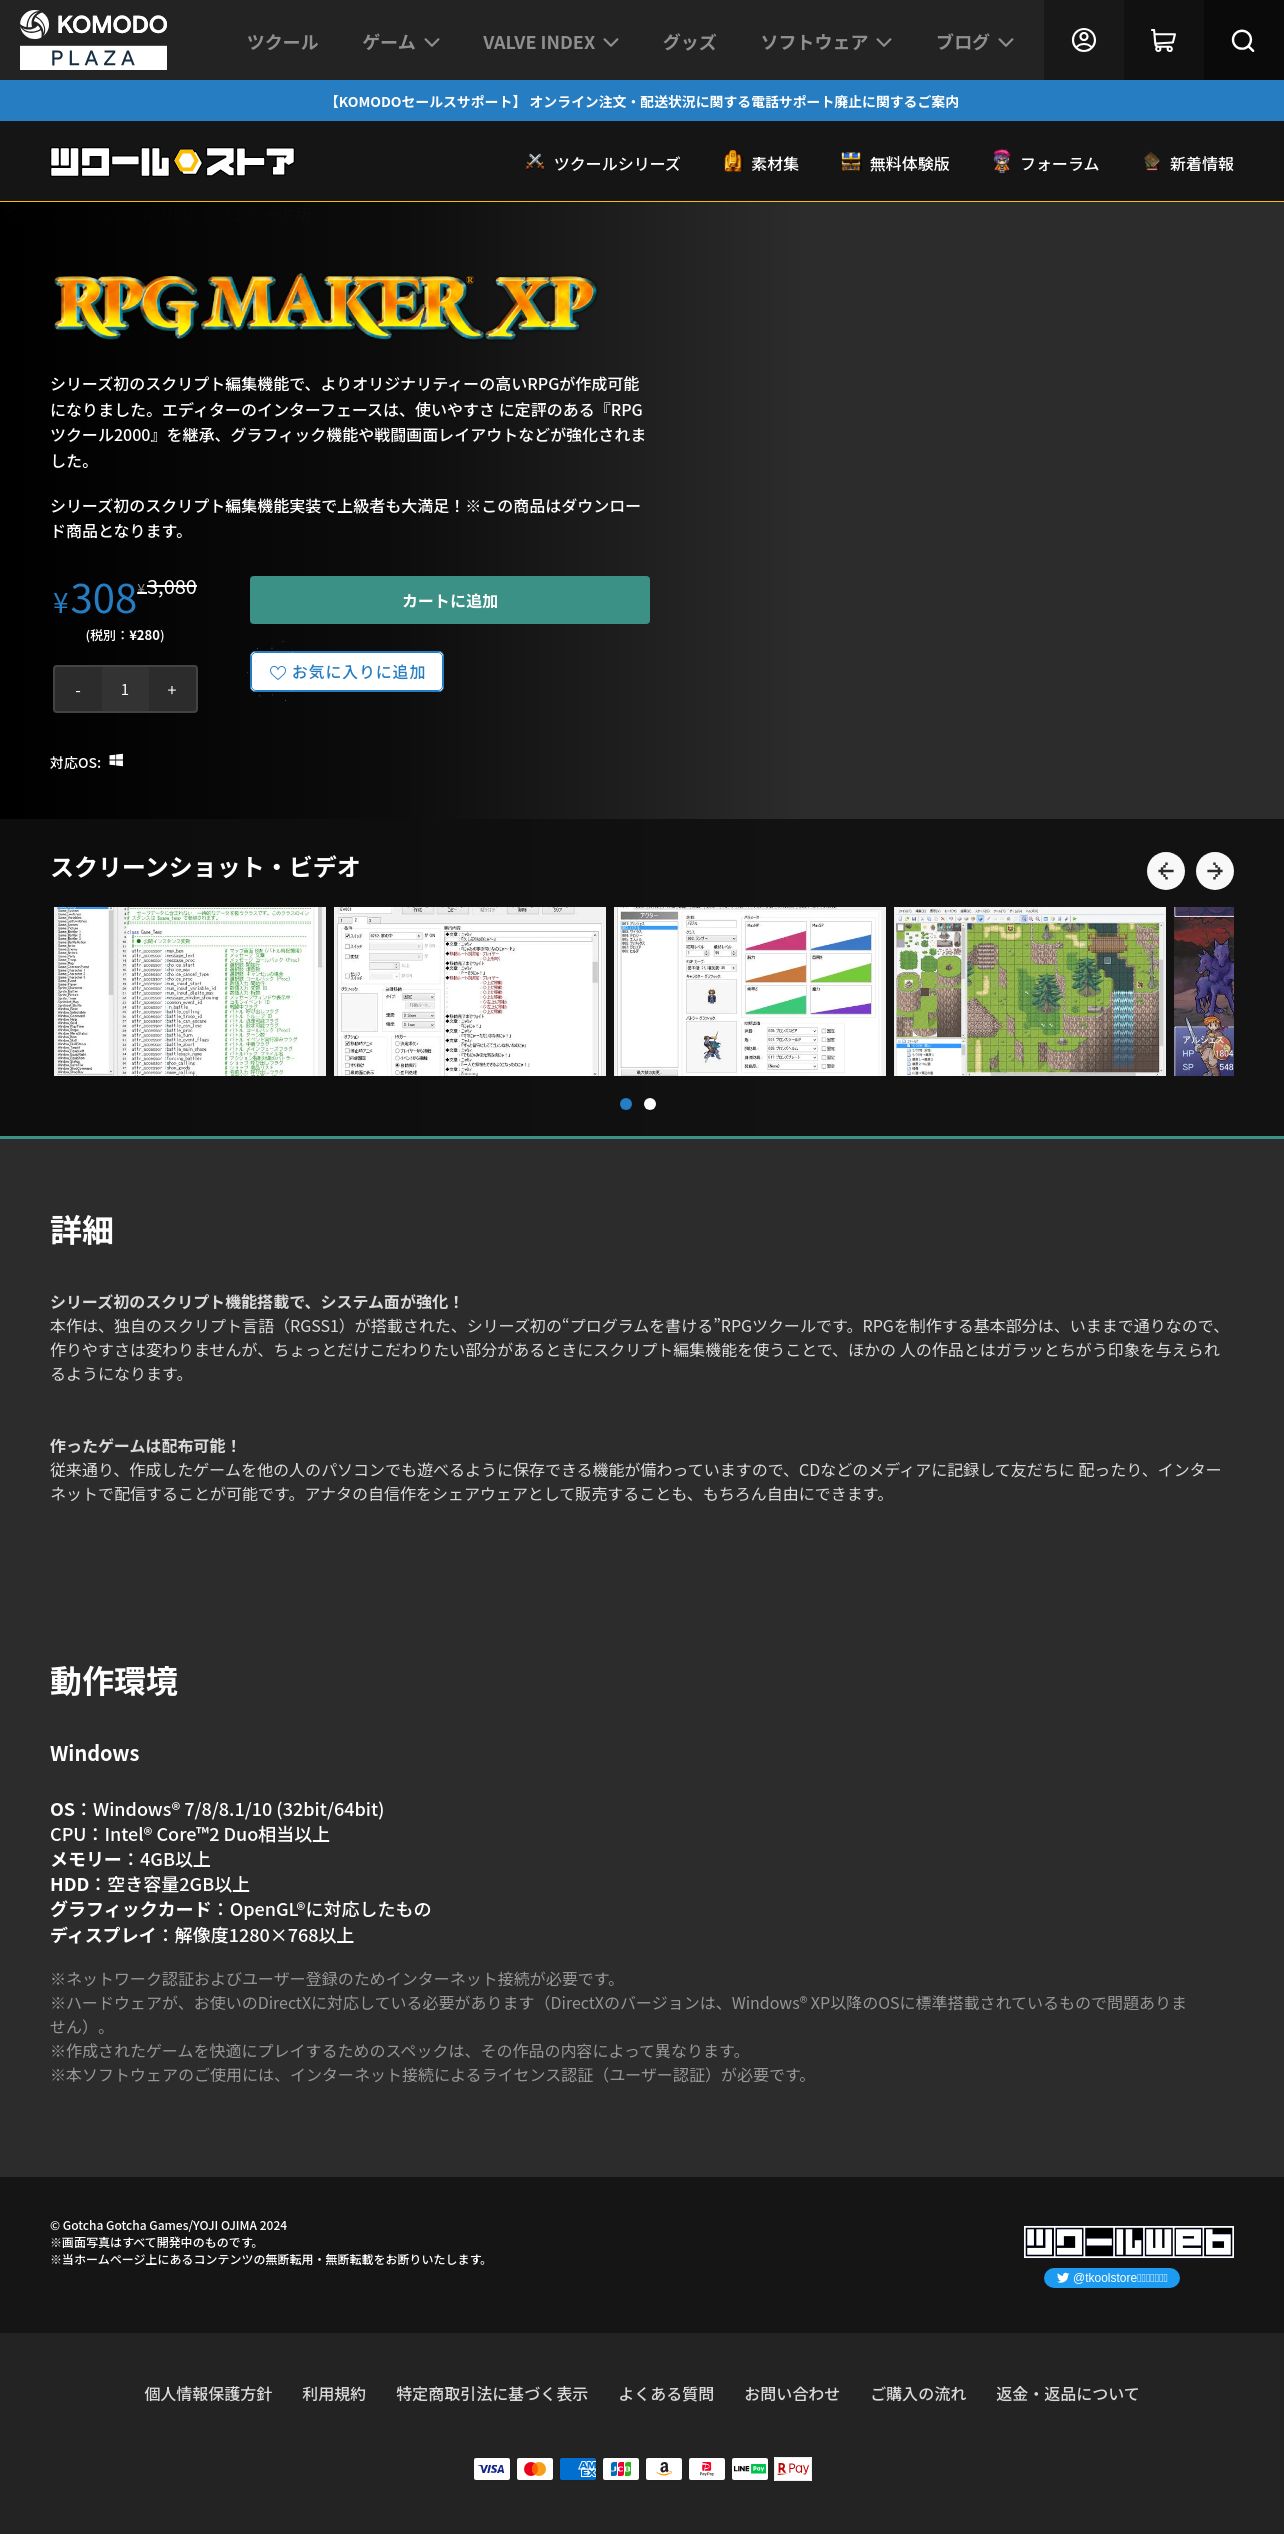Click the Mastercard payment icon

point(535,2469)
